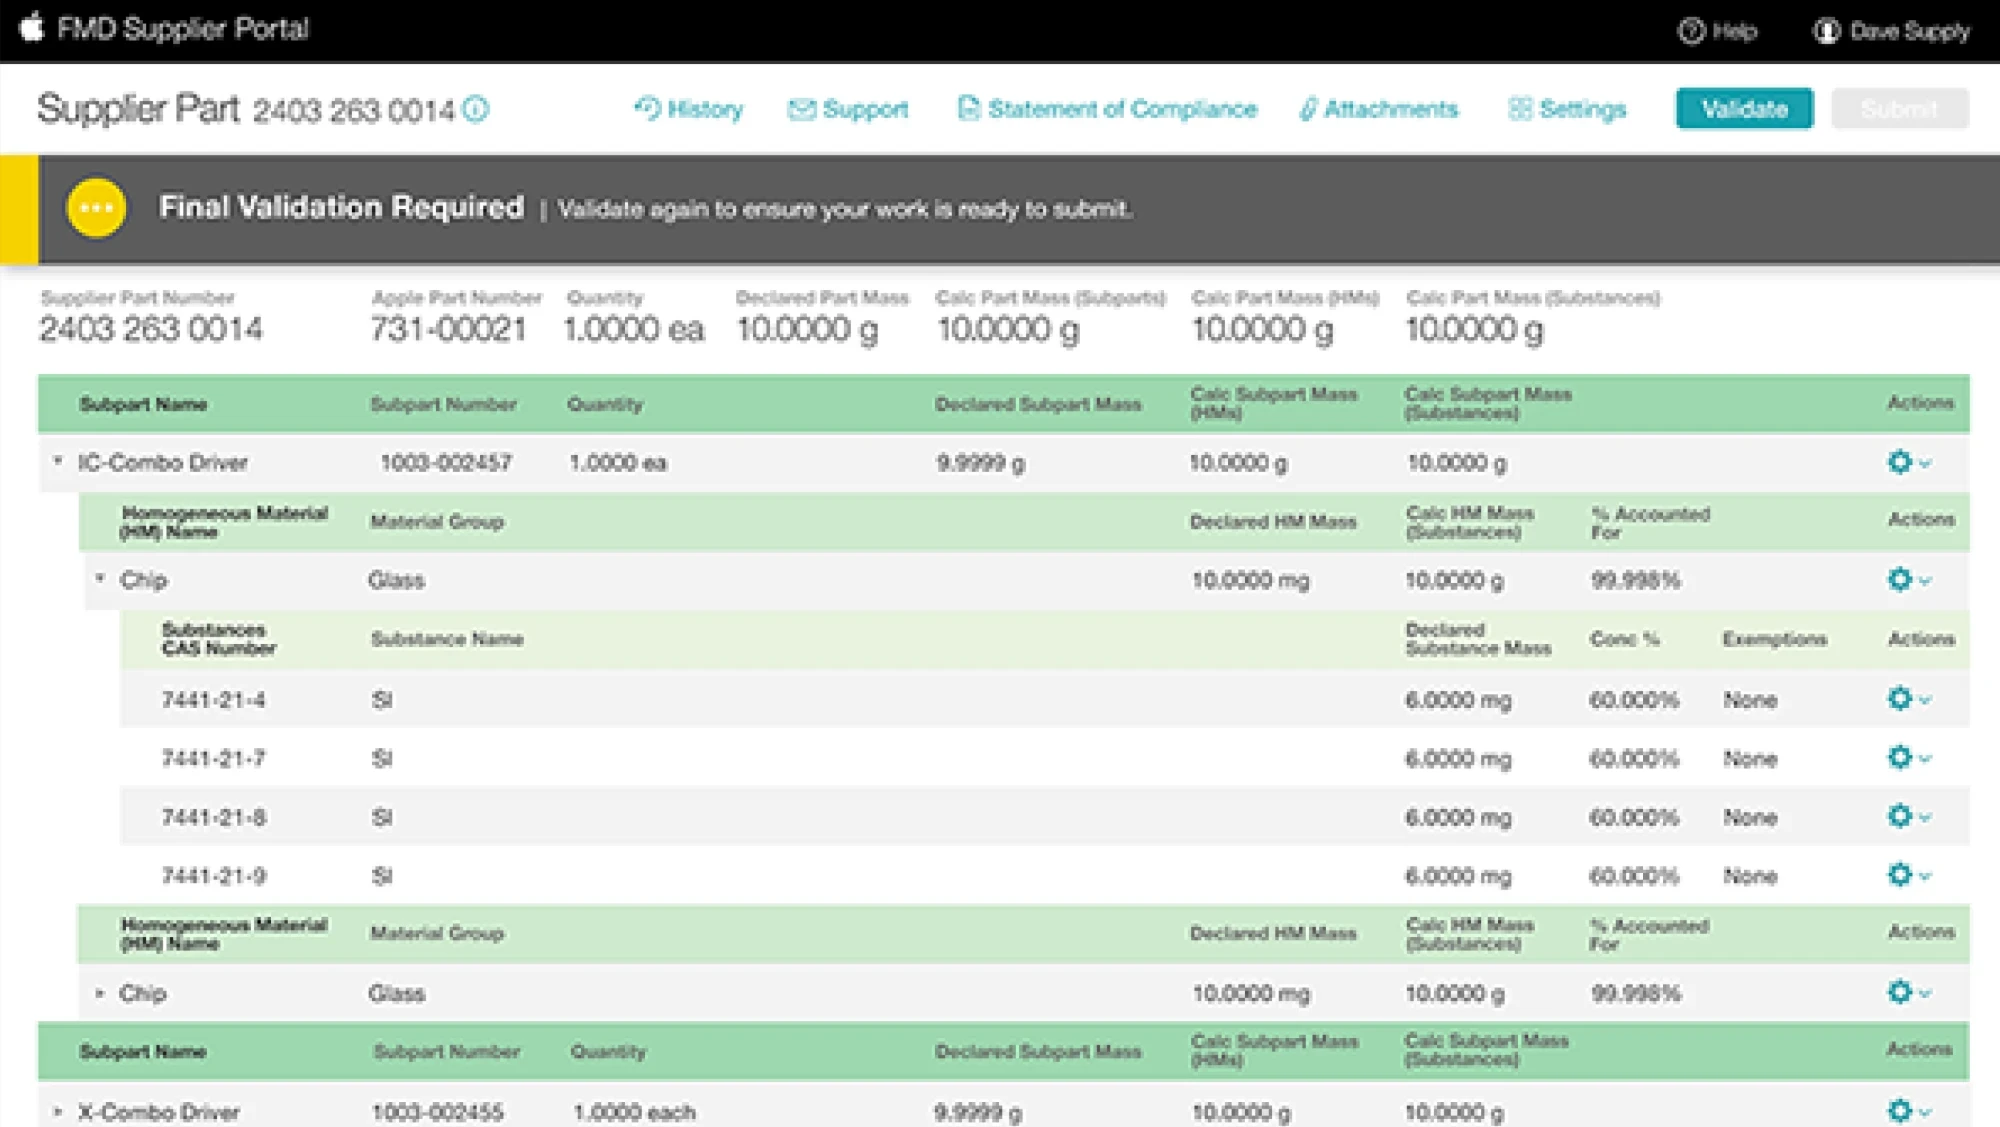Click CAS number 7441-21-9
Image resolution: width=2000 pixels, height=1127 pixels.
coord(213,876)
